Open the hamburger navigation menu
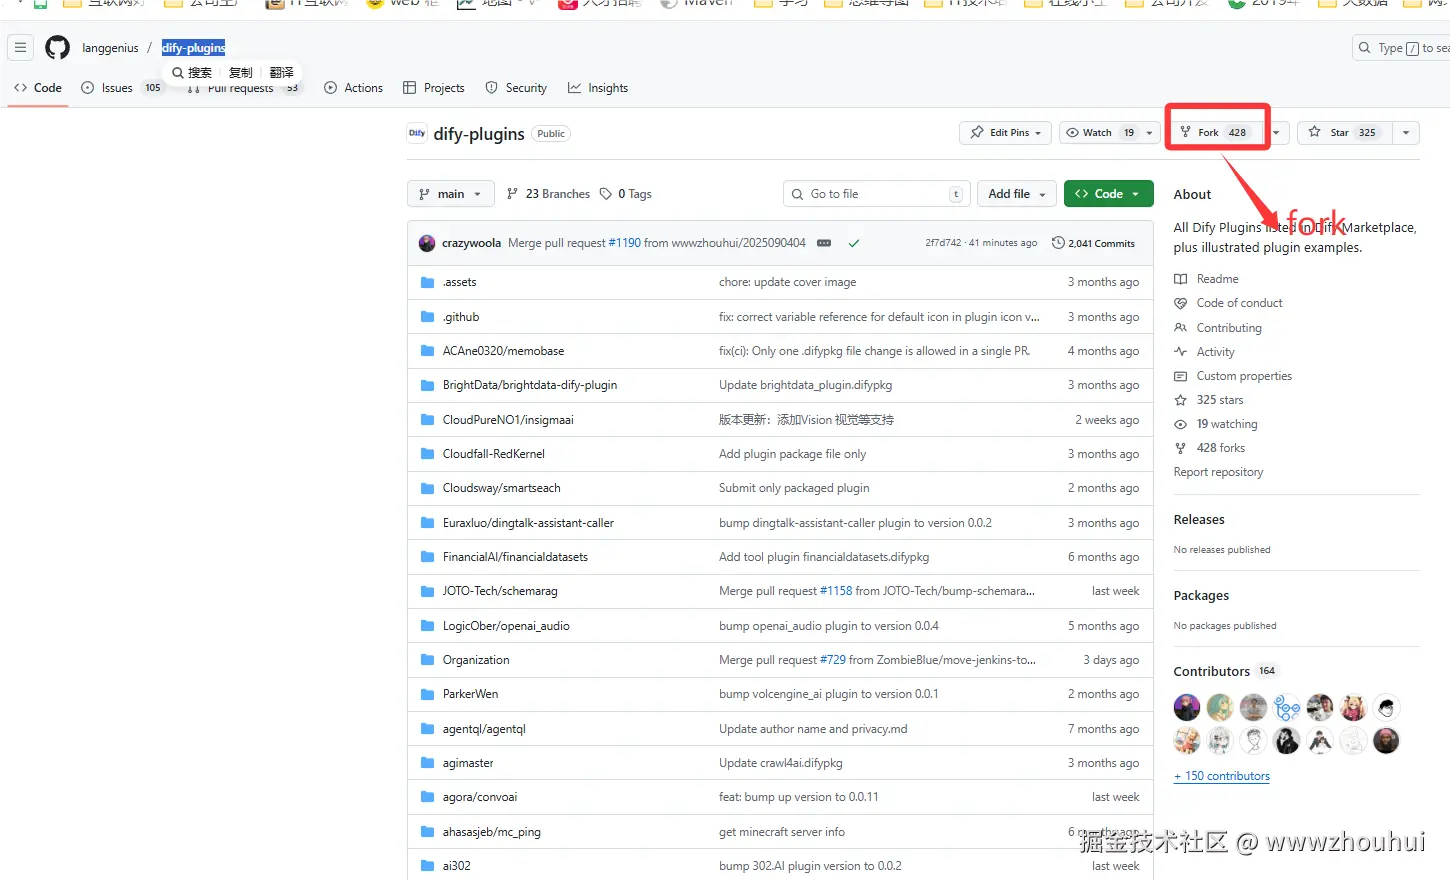Screen dimensions: 1450x880 click(x=20, y=47)
